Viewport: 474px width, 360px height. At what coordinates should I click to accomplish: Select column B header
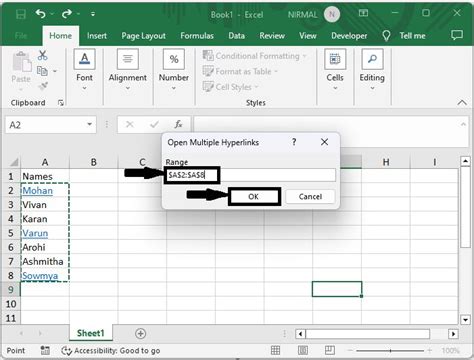pos(94,162)
